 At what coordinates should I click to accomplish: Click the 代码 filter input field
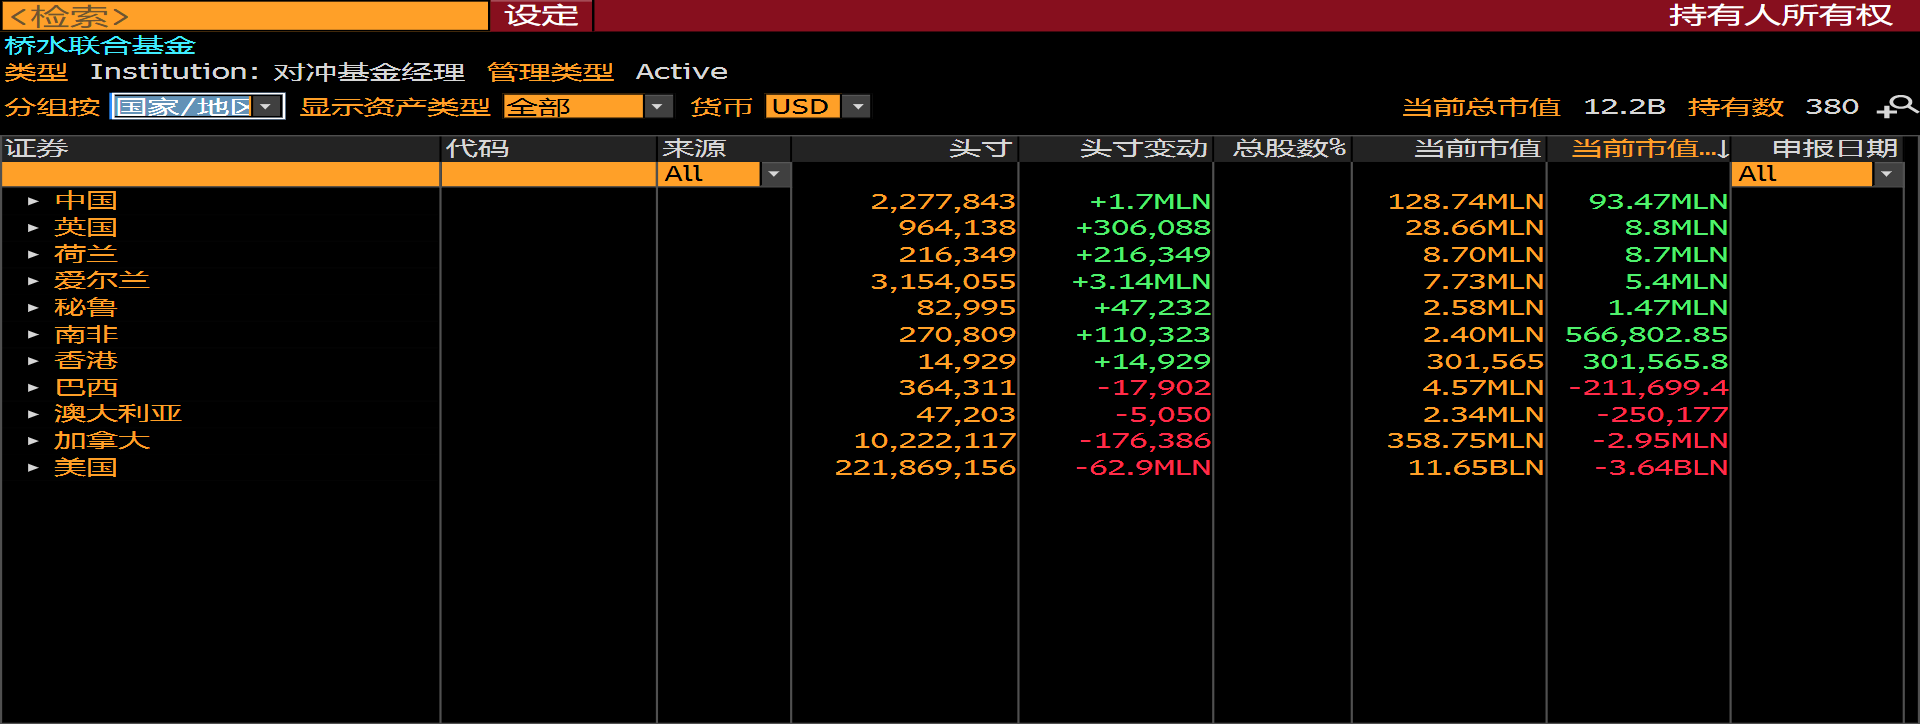548,174
